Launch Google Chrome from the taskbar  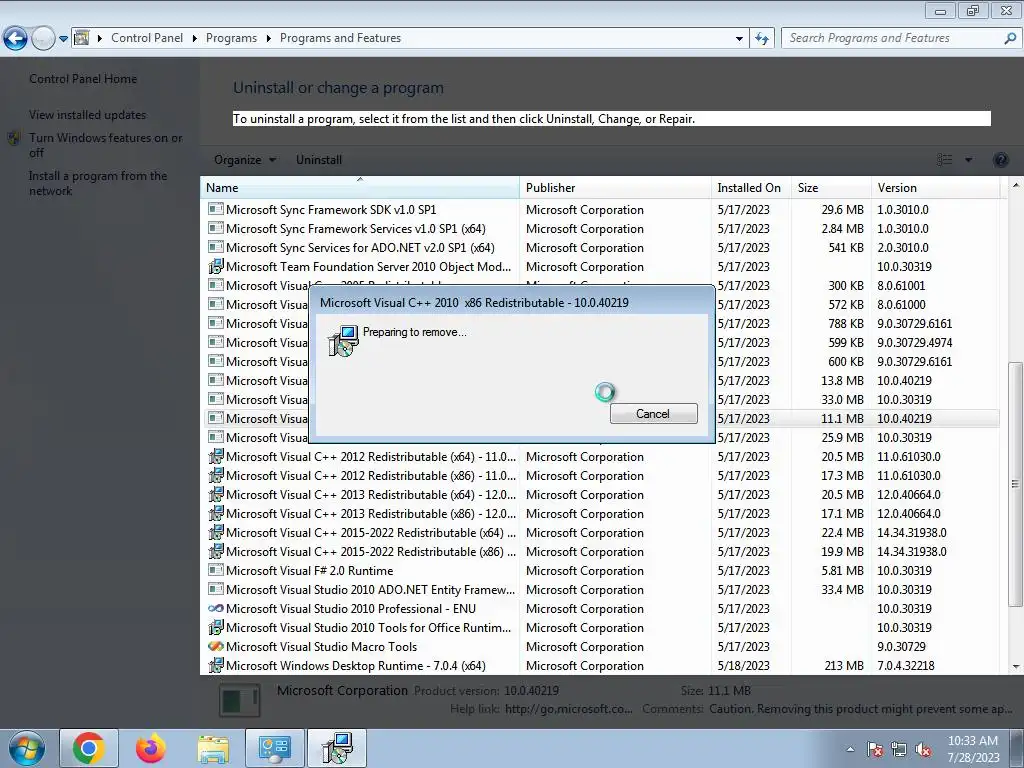tap(89, 748)
